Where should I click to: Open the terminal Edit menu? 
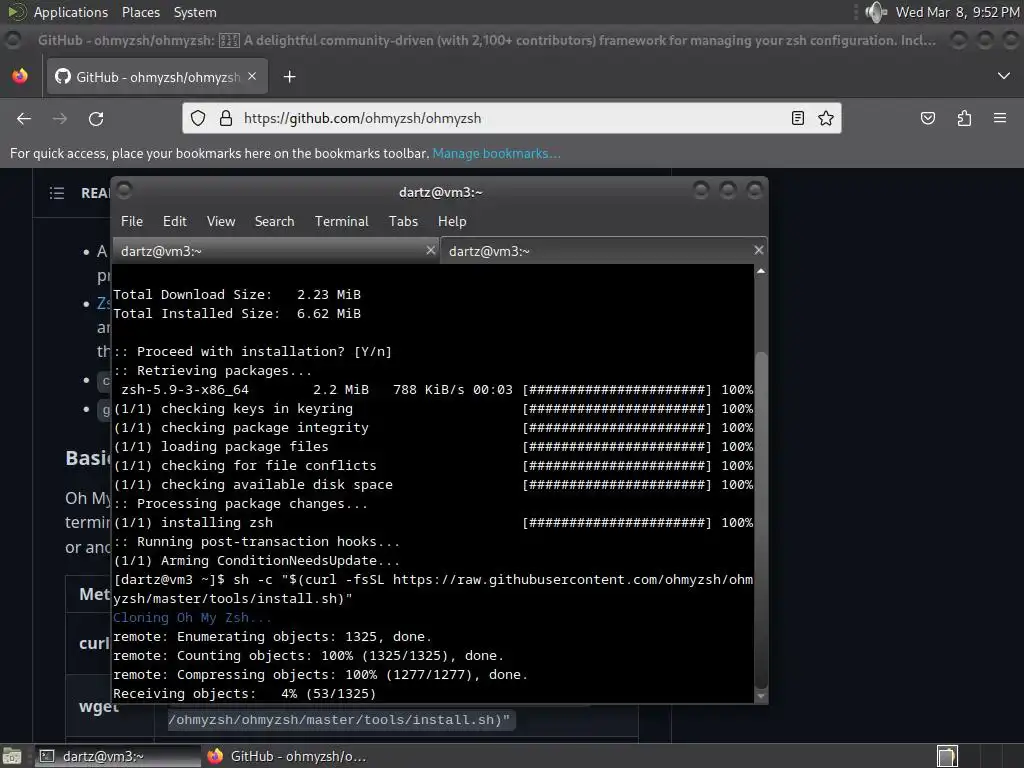174,221
